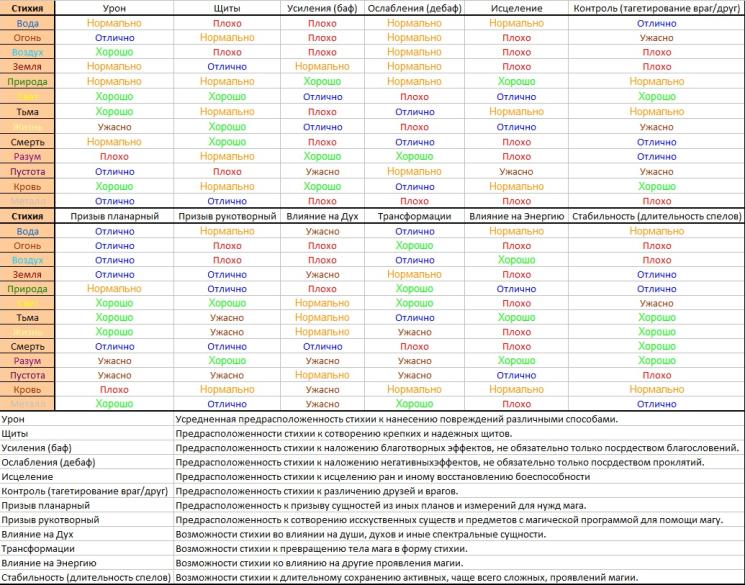
Task: Click the Усиления (баф) legend row label
Action: pos(37,448)
